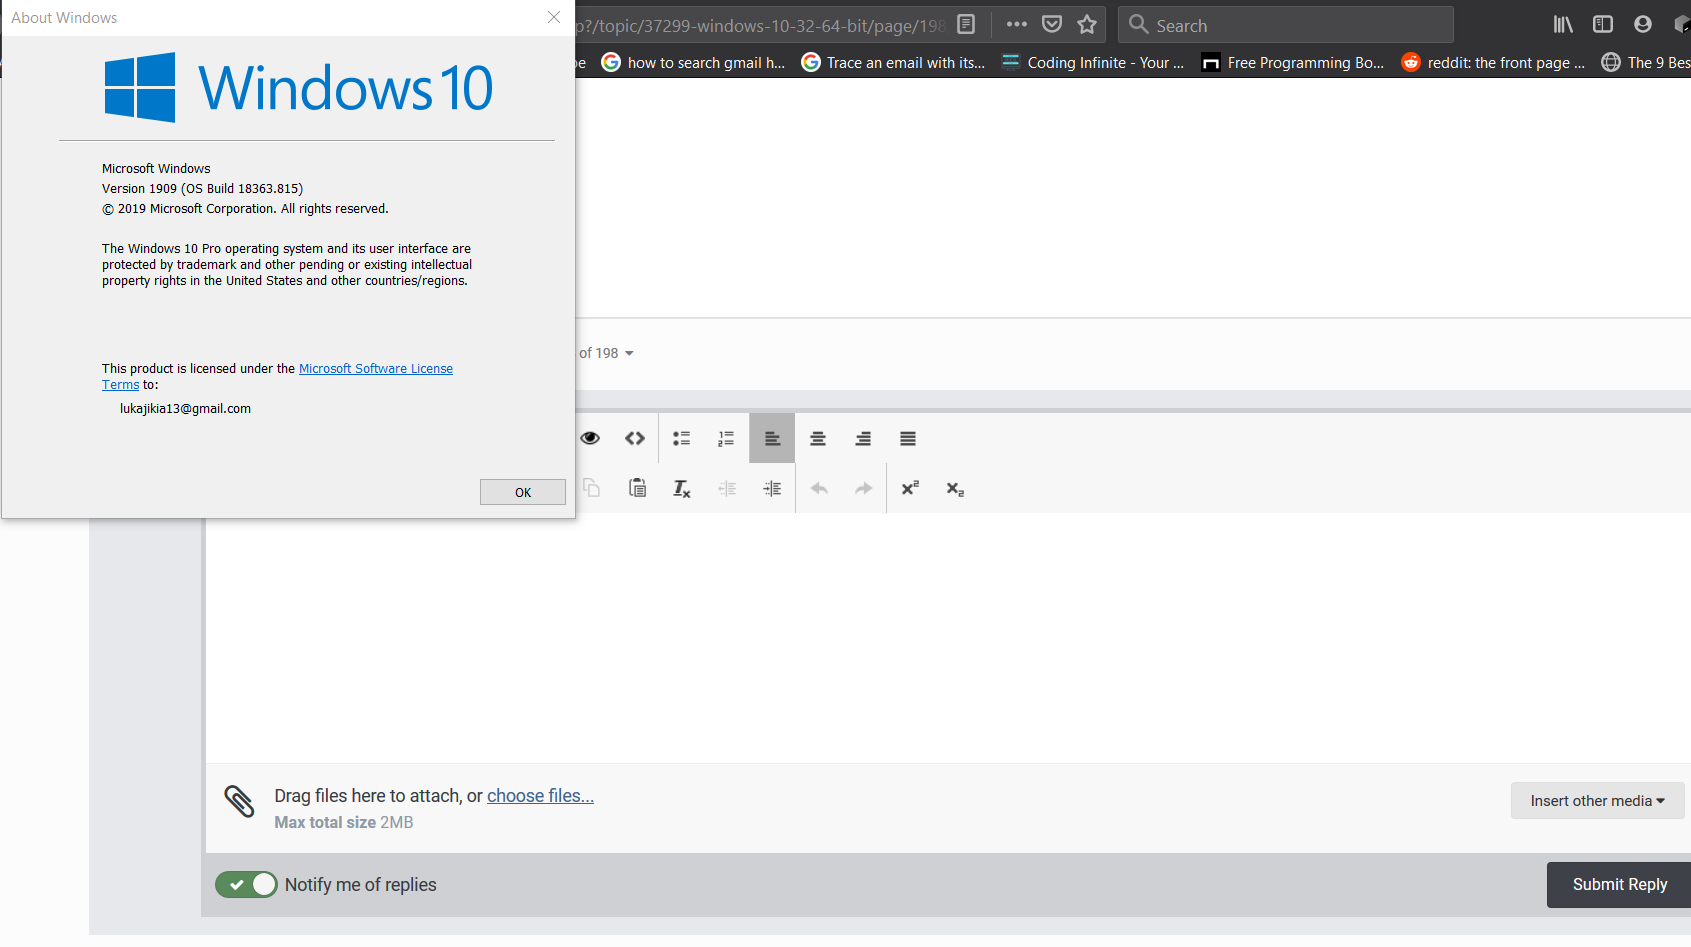
Task: Save page to Pocket
Action: 1052,25
